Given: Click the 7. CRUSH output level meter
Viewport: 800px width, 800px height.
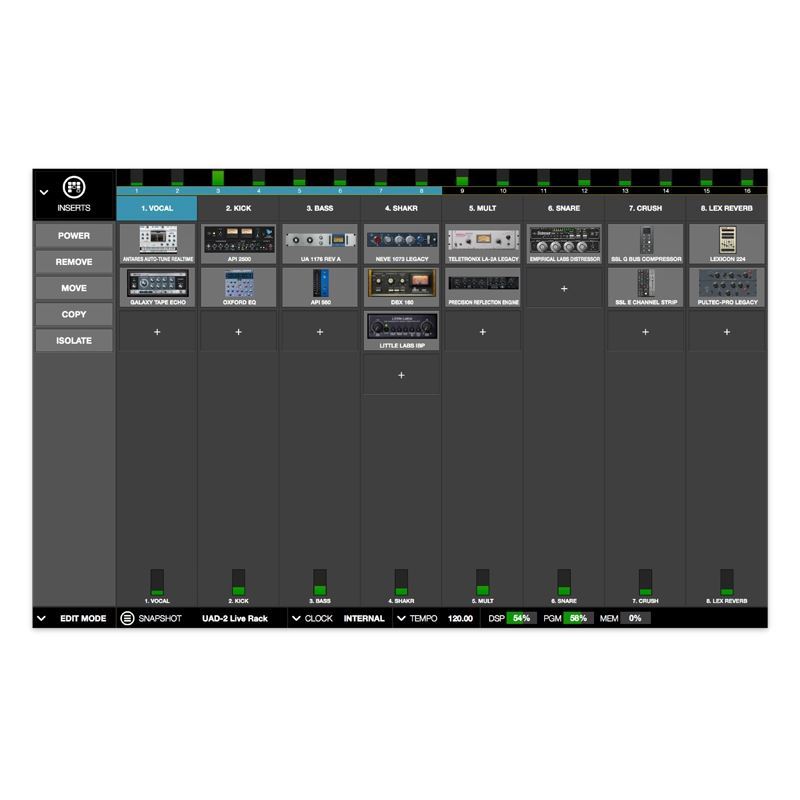Looking at the screenshot, I should click(x=645, y=582).
